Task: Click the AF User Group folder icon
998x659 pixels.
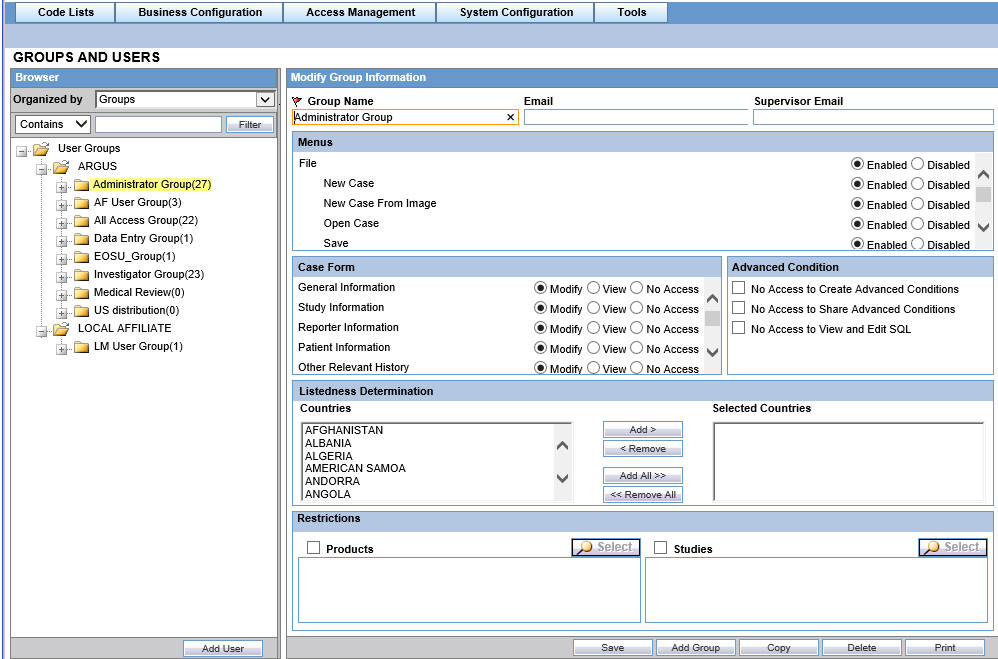Action: [81, 203]
